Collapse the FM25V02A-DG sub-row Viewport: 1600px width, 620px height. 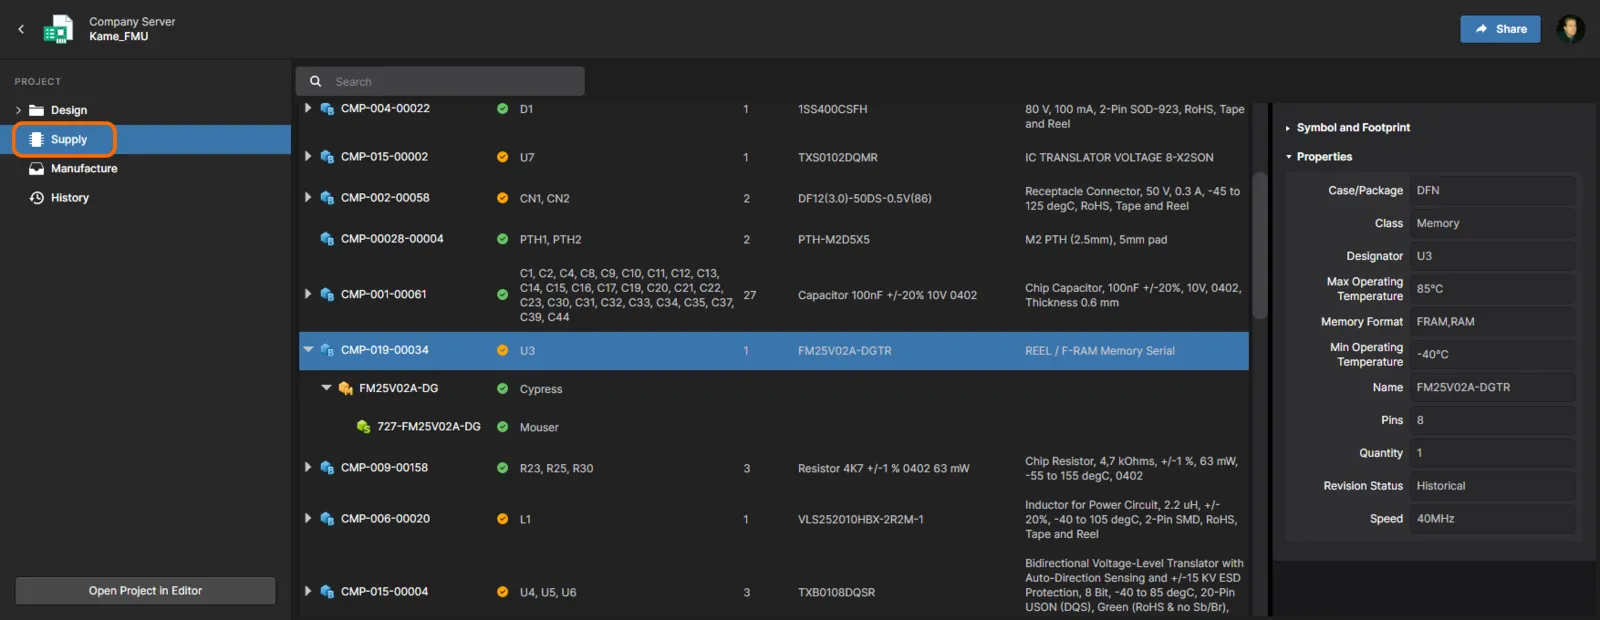tap(326, 388)
